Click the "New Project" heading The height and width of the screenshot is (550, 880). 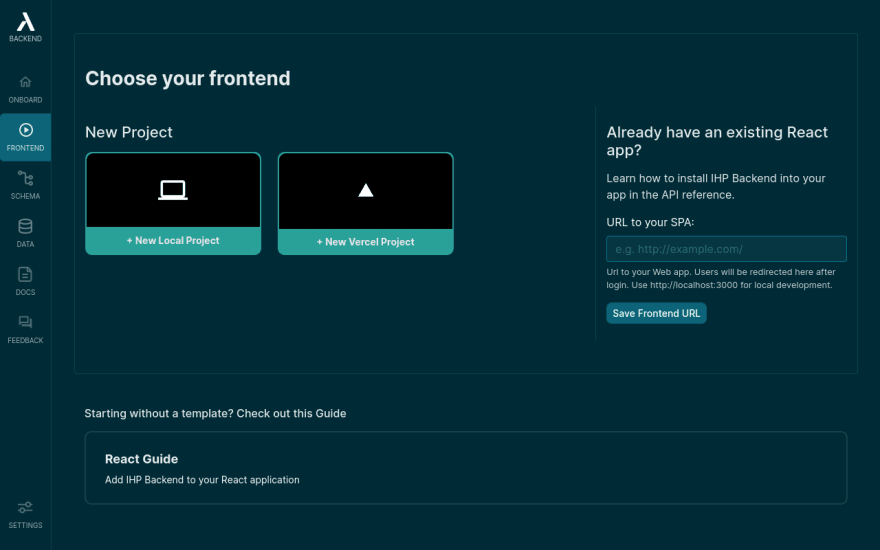coord(129,132)
